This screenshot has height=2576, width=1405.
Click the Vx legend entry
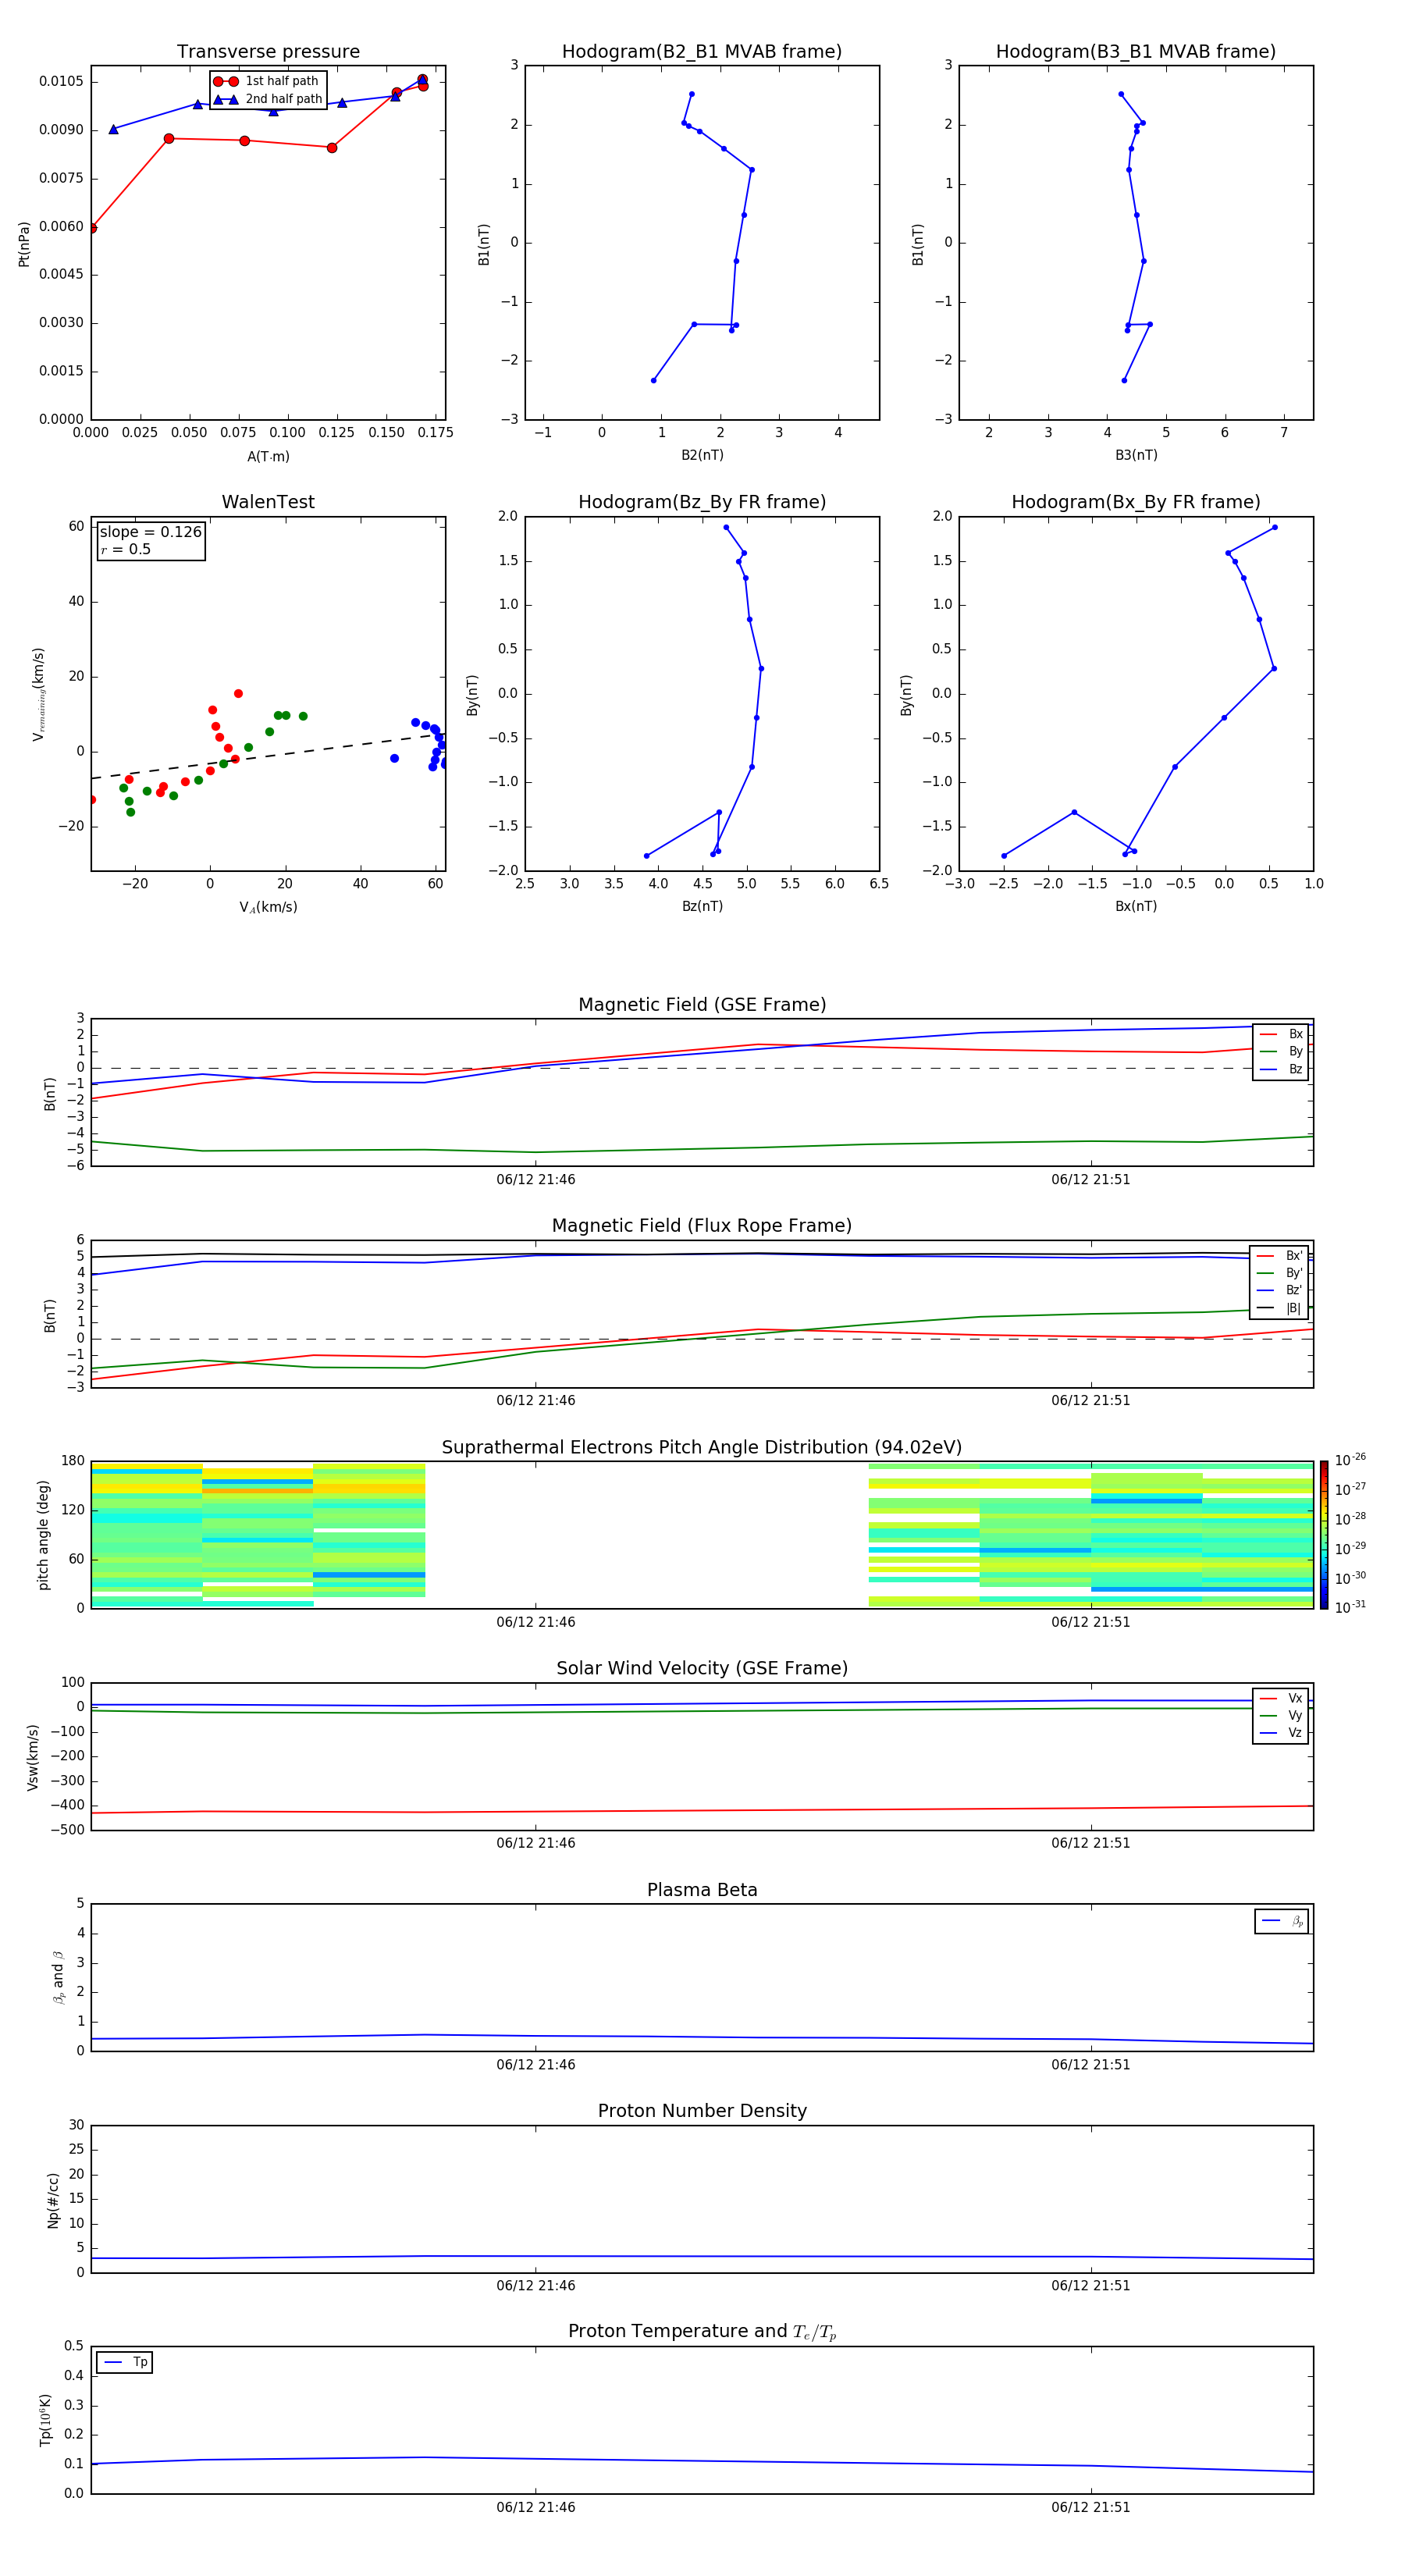pyautogui.click(x=1281, y=1698)
